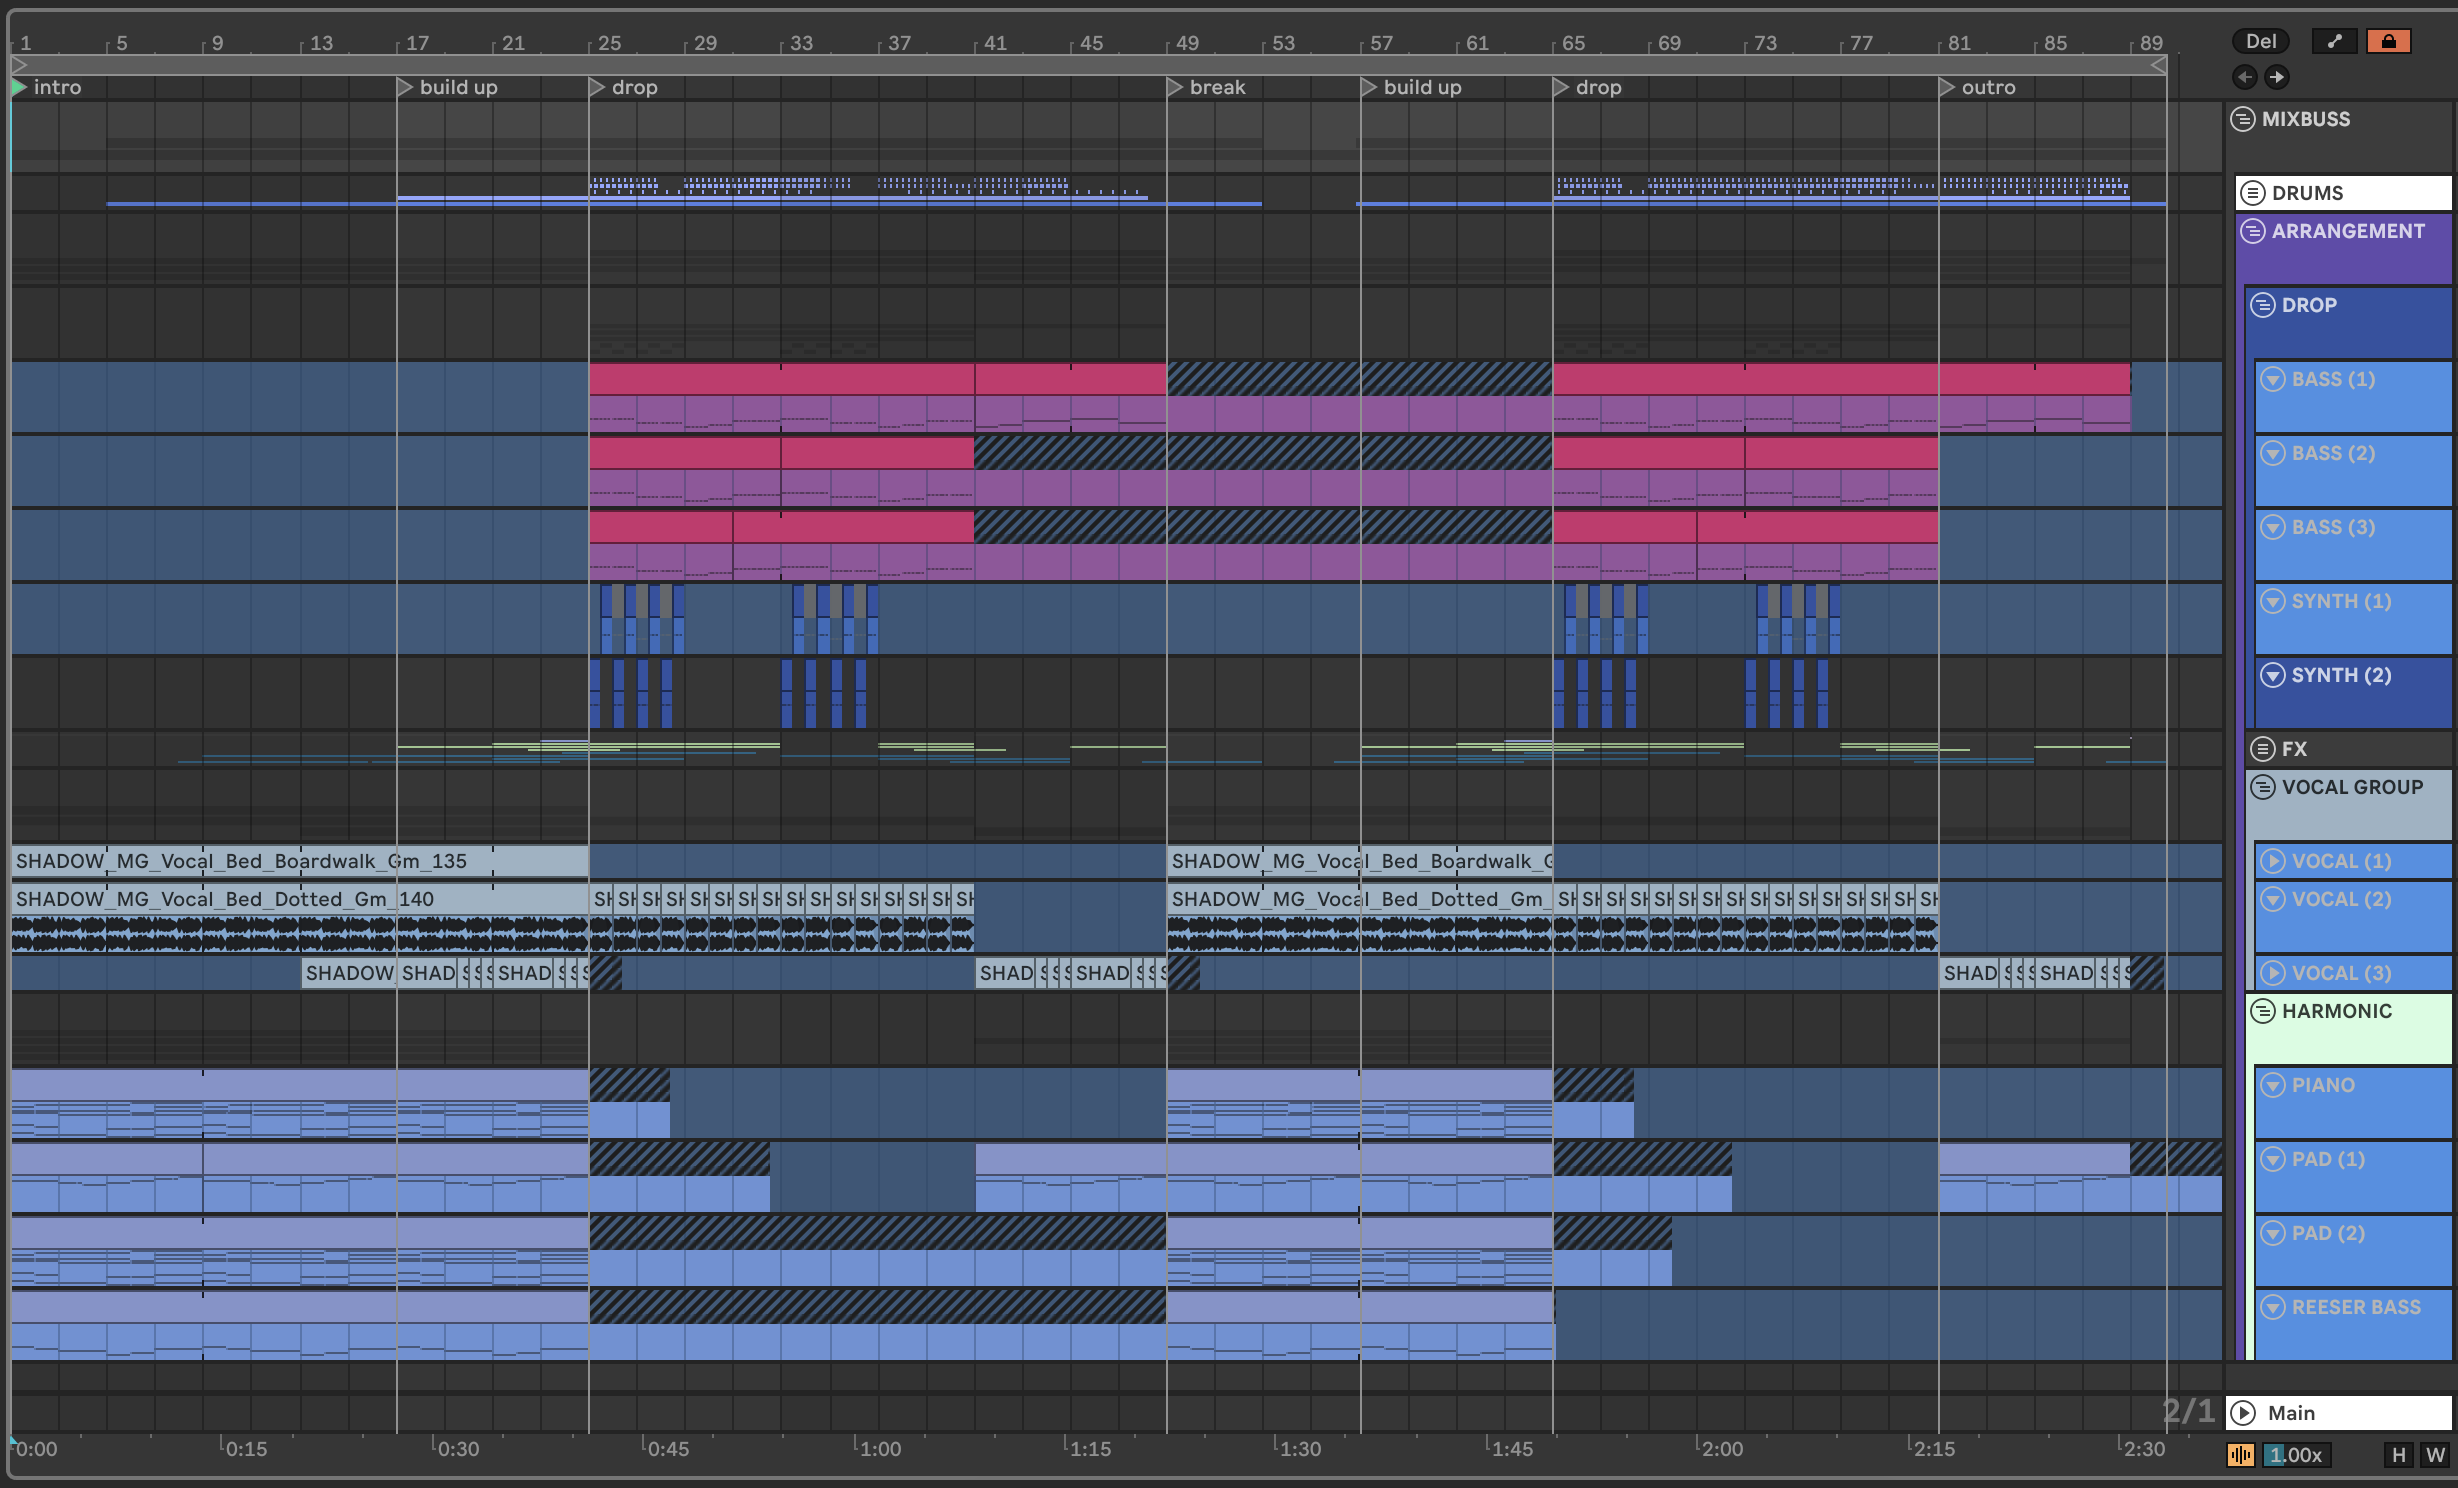Click the Main track play icon
Image resolution: width=2458 pixels, height=1488 pixels.
2244,1413
